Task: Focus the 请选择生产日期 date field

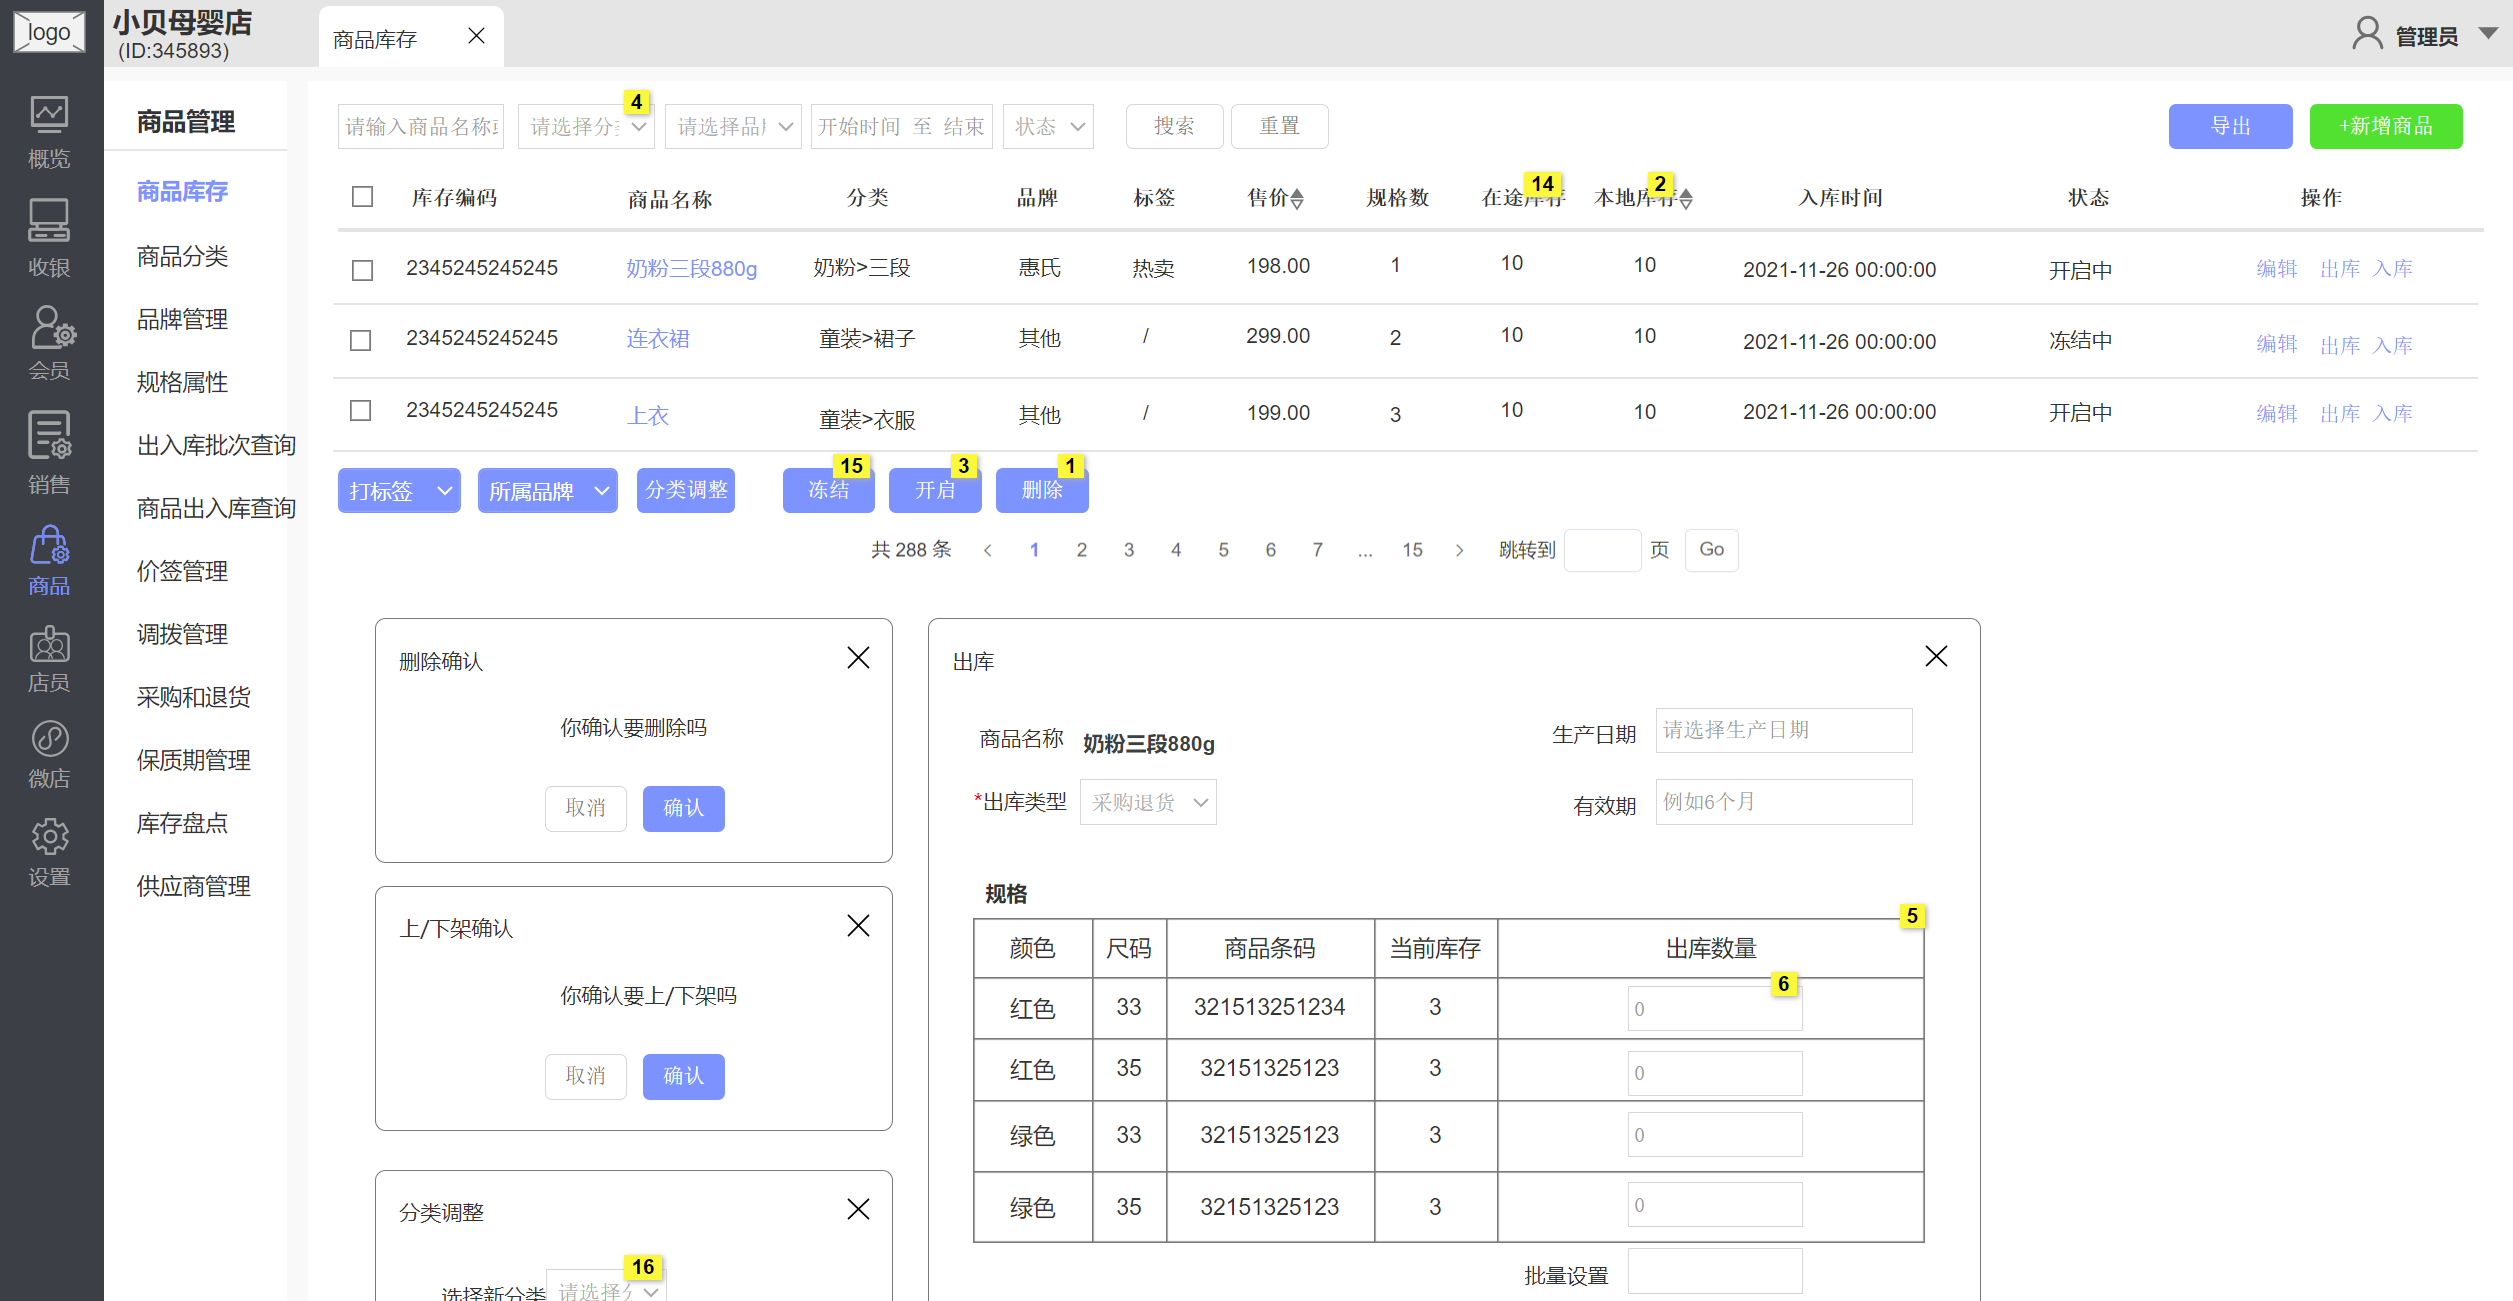Action: pyautogui.click(x=1784, y=730)
